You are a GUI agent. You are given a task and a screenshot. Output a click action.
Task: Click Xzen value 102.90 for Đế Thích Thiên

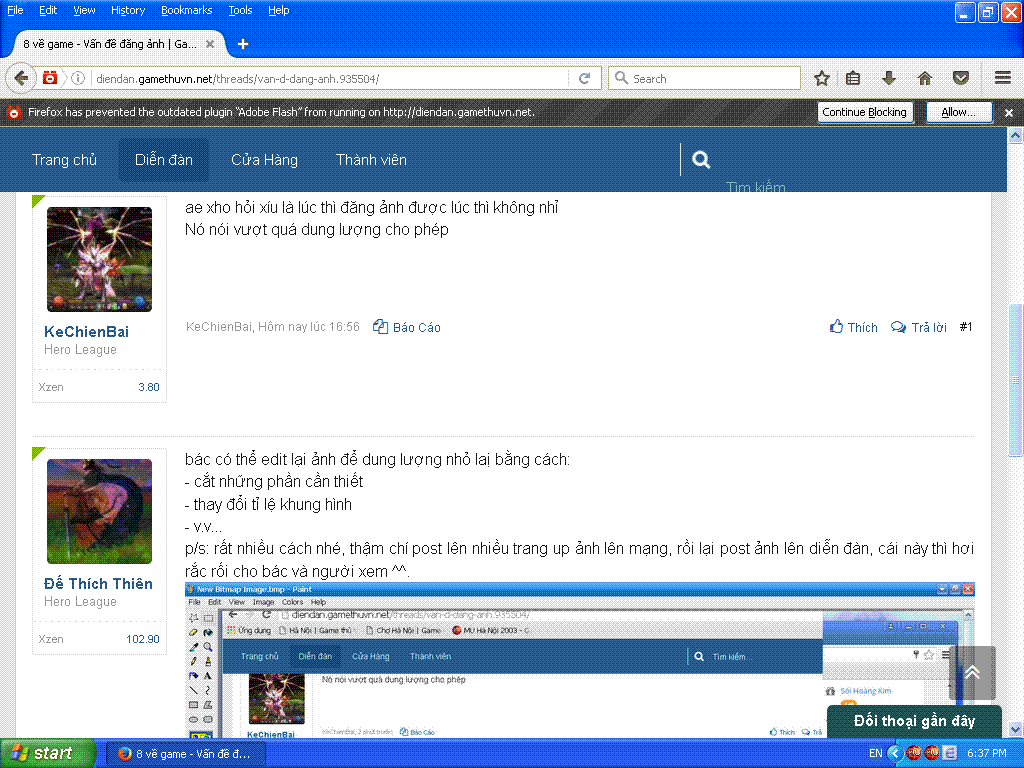pos(143,639)
